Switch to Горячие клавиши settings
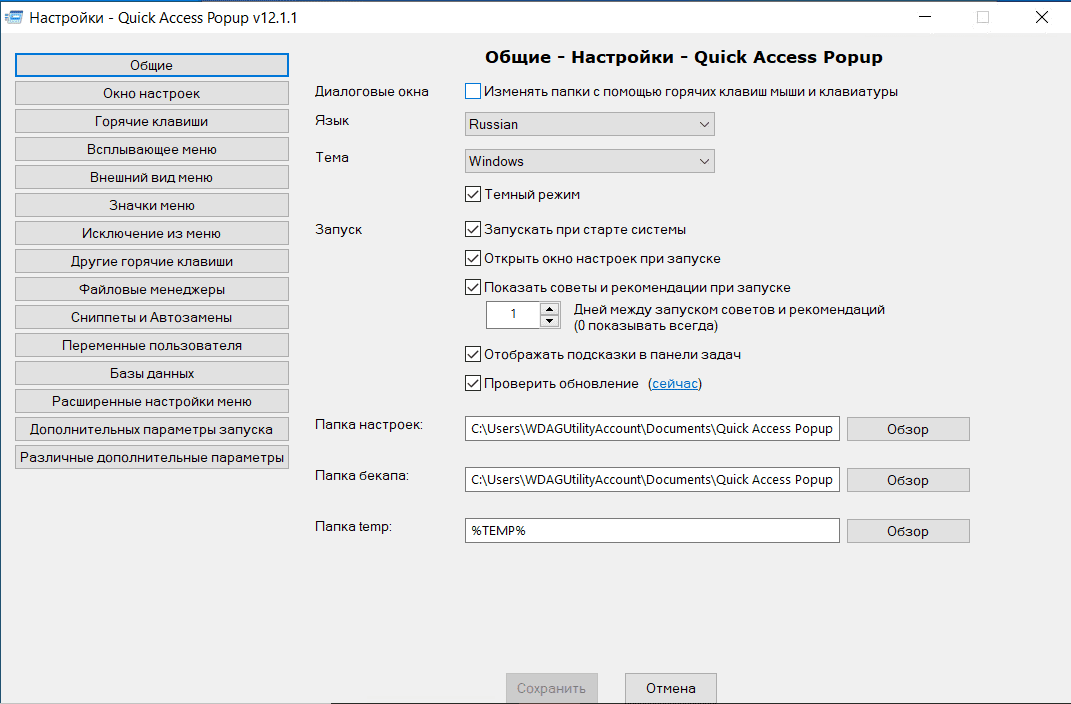Screen dimensions: 1071x704 [152, 121]
